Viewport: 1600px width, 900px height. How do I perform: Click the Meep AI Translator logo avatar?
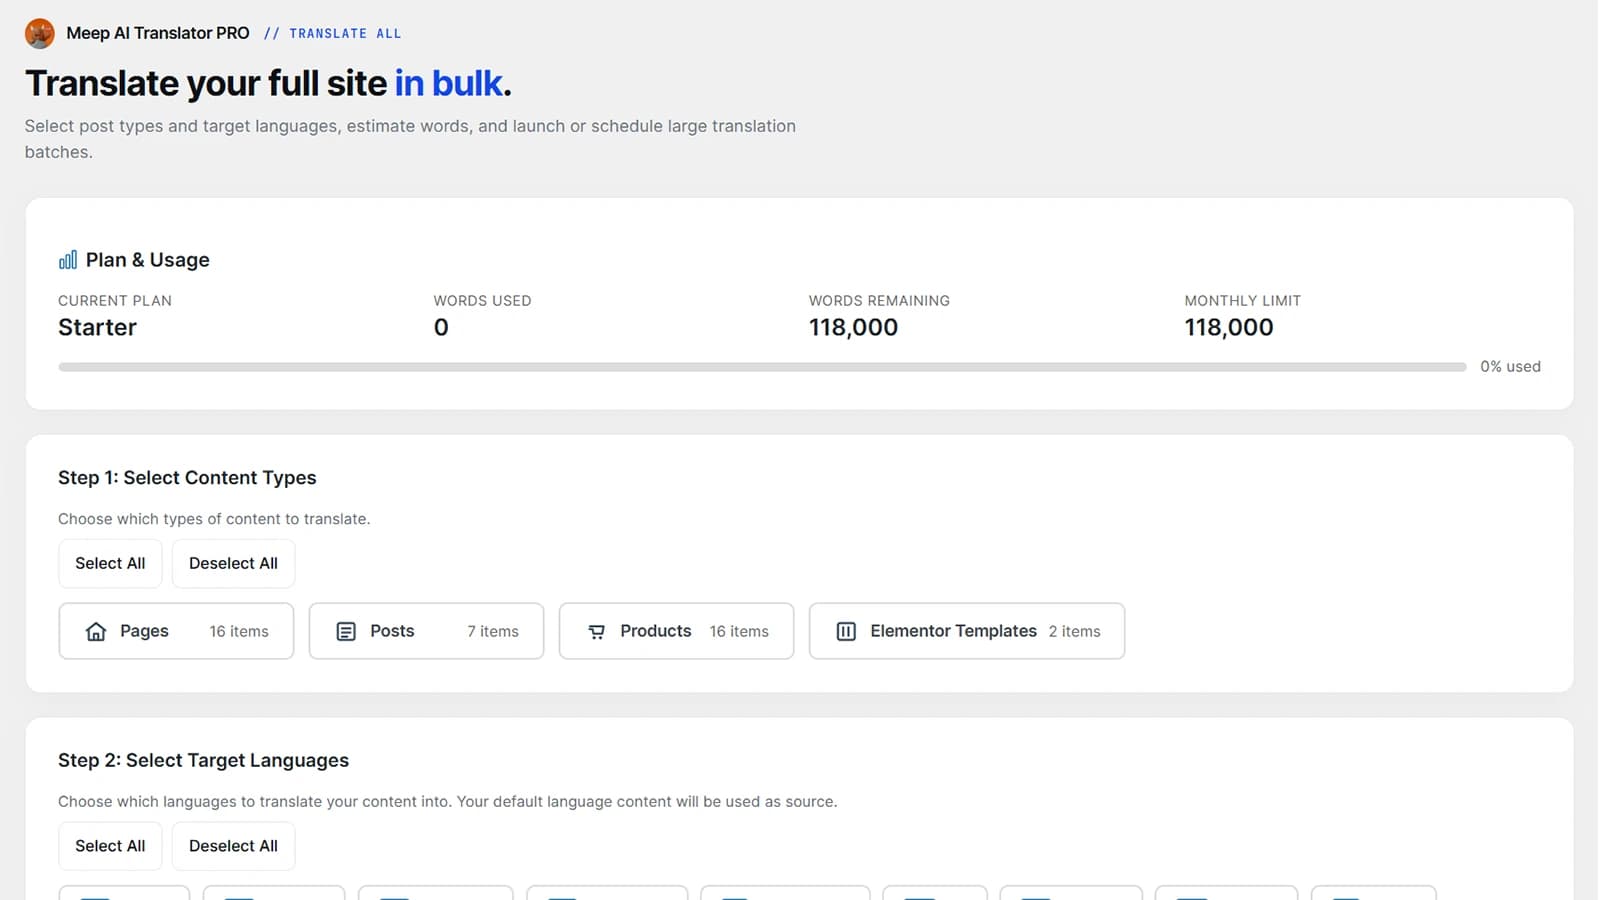click(x=40, y=33)
